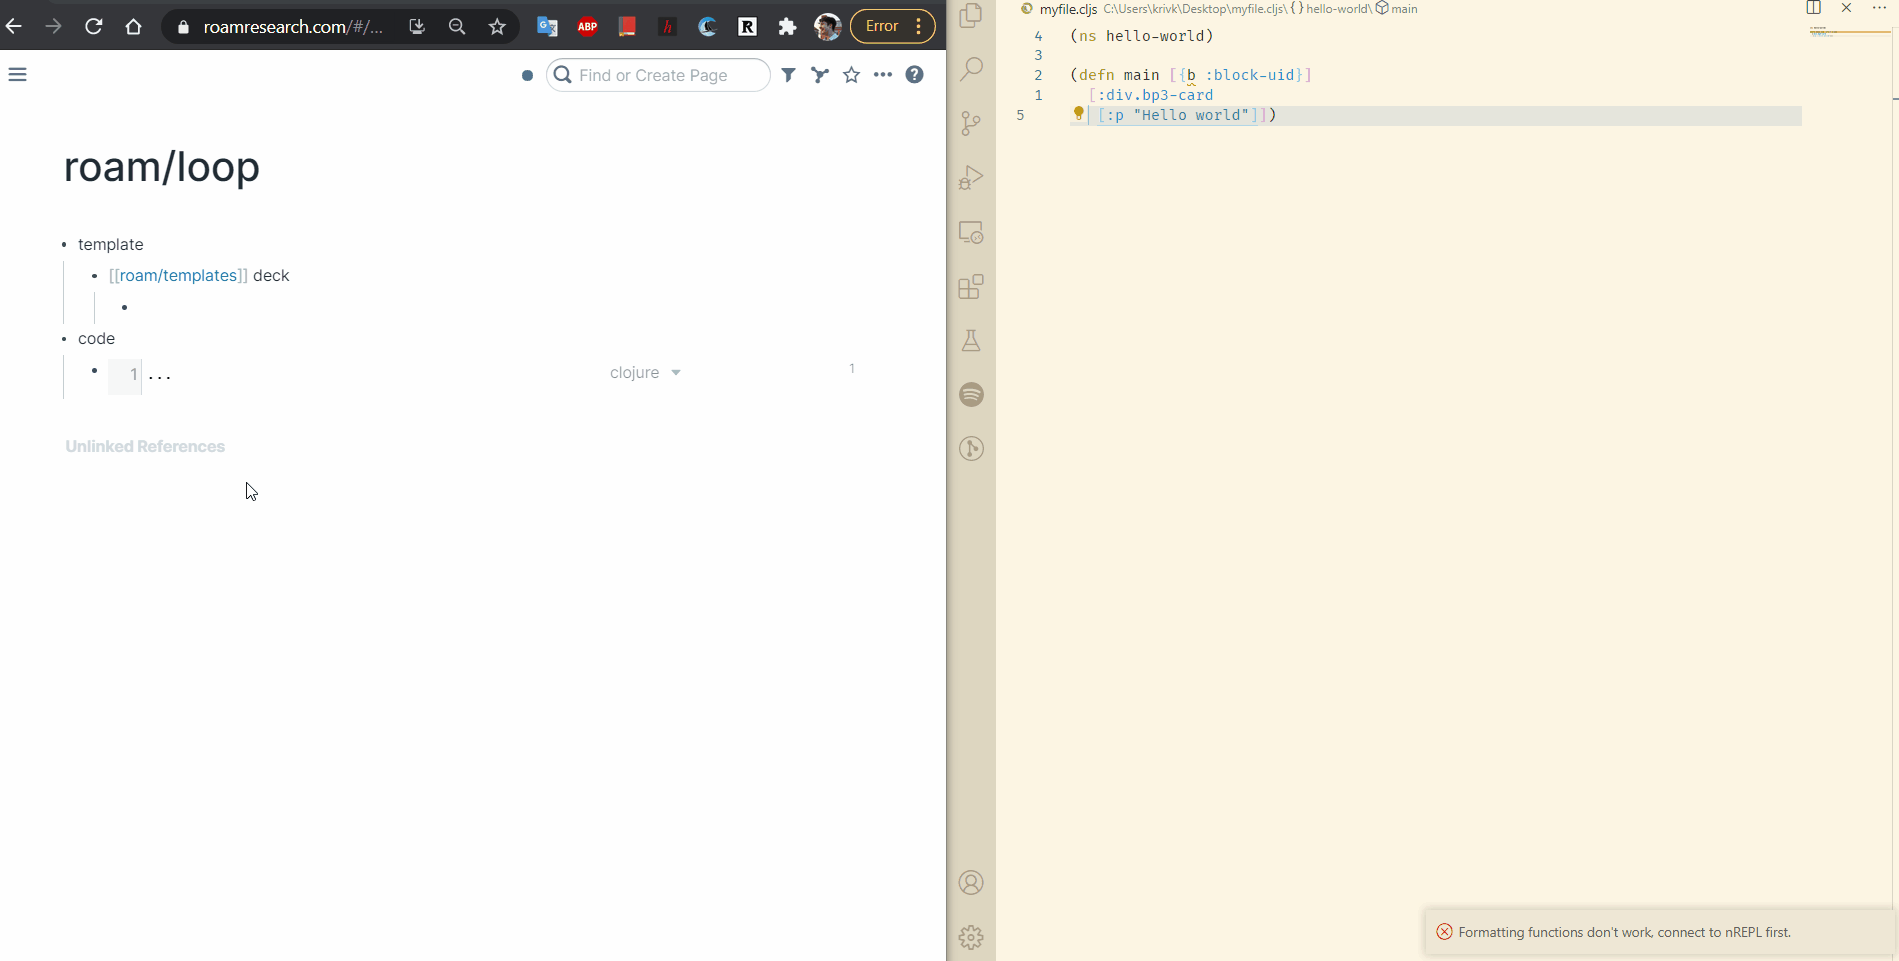Image resolution: width=1899 pixels, height=961 pixels.
Task: Go back in the browser
Action: [x=14, y=27]
